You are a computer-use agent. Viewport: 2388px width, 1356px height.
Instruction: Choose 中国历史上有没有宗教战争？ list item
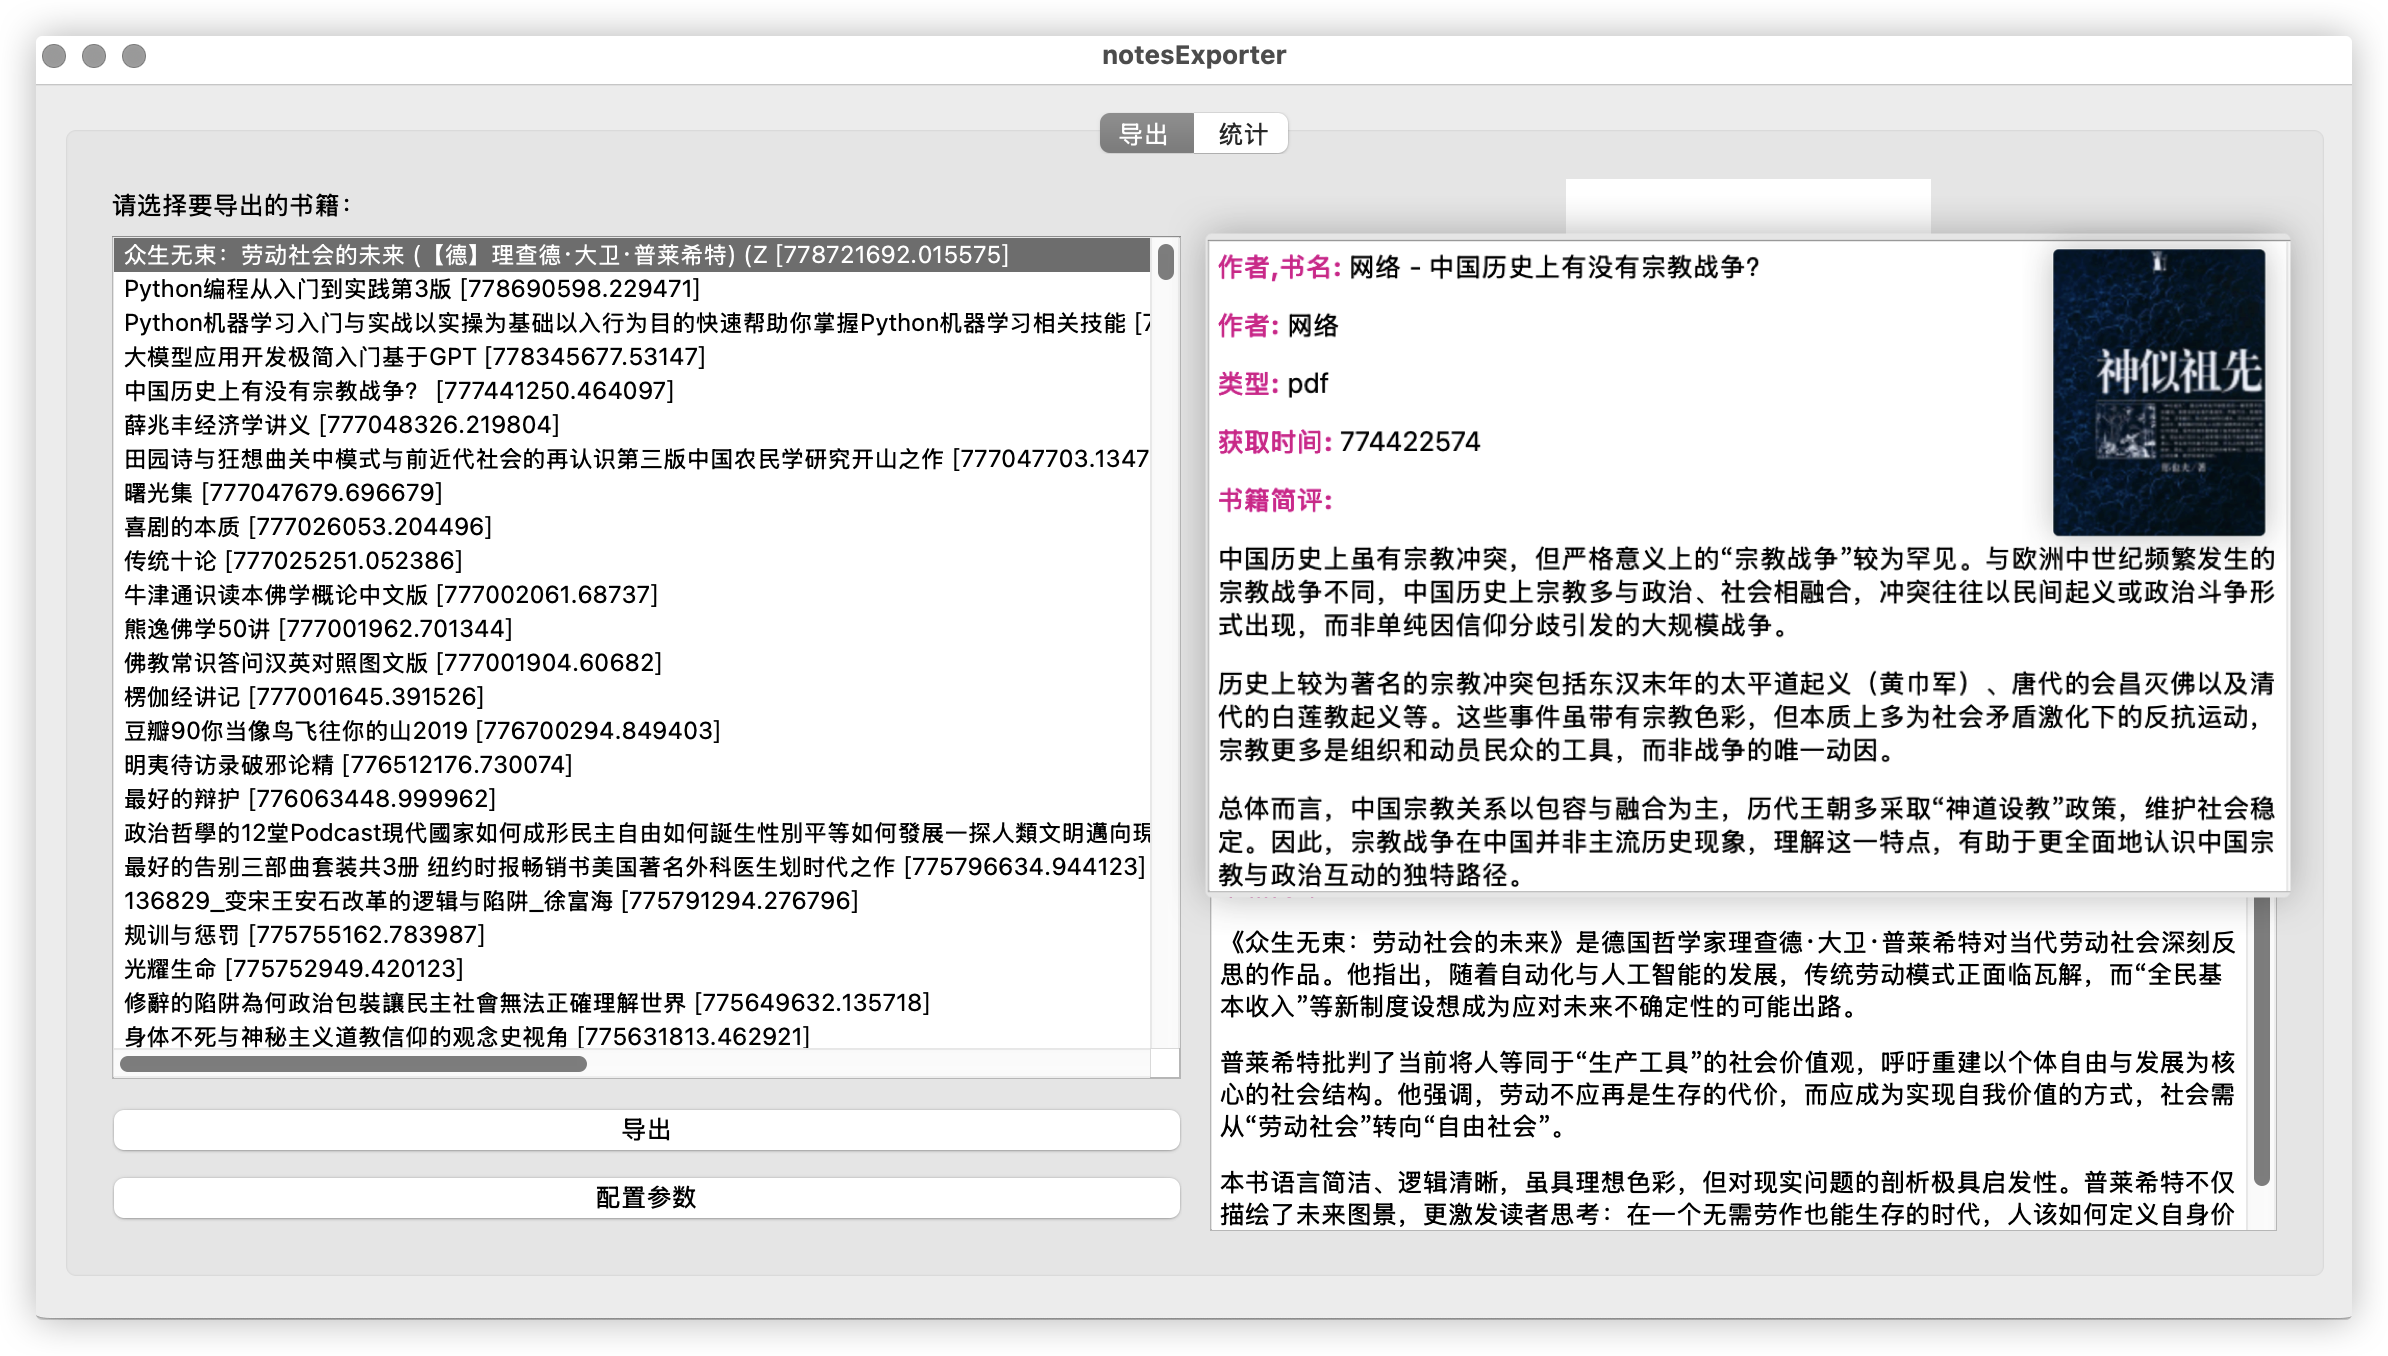click(398, 391)
